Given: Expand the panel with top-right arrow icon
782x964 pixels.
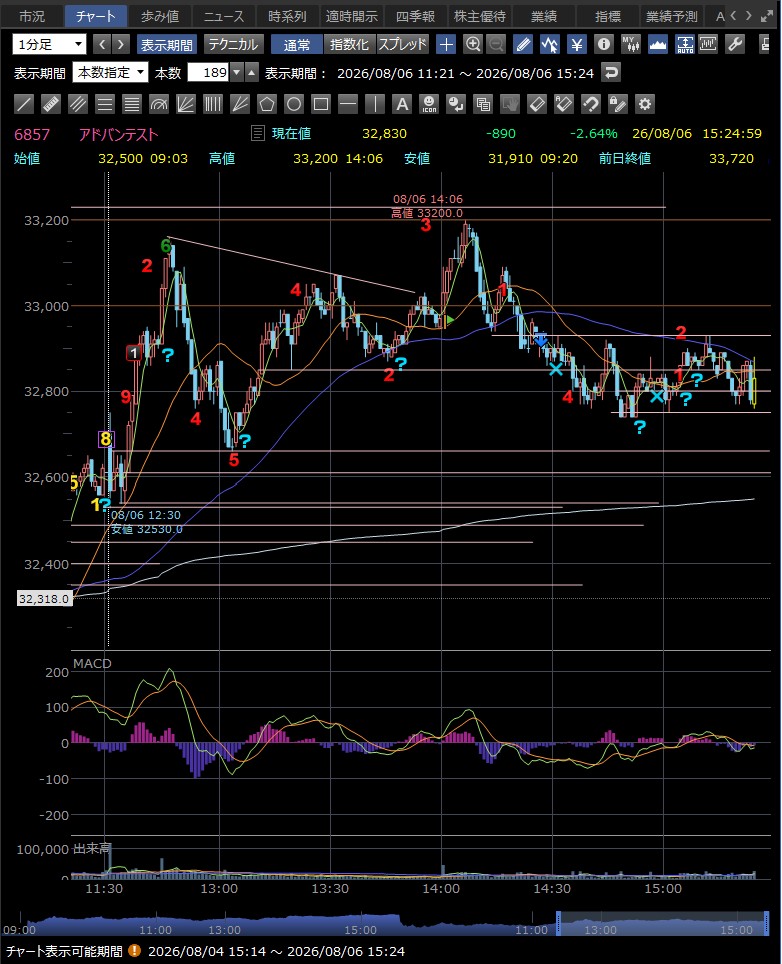Looking at the screenshot, I should pyautogui.click(x=767, y=16).
